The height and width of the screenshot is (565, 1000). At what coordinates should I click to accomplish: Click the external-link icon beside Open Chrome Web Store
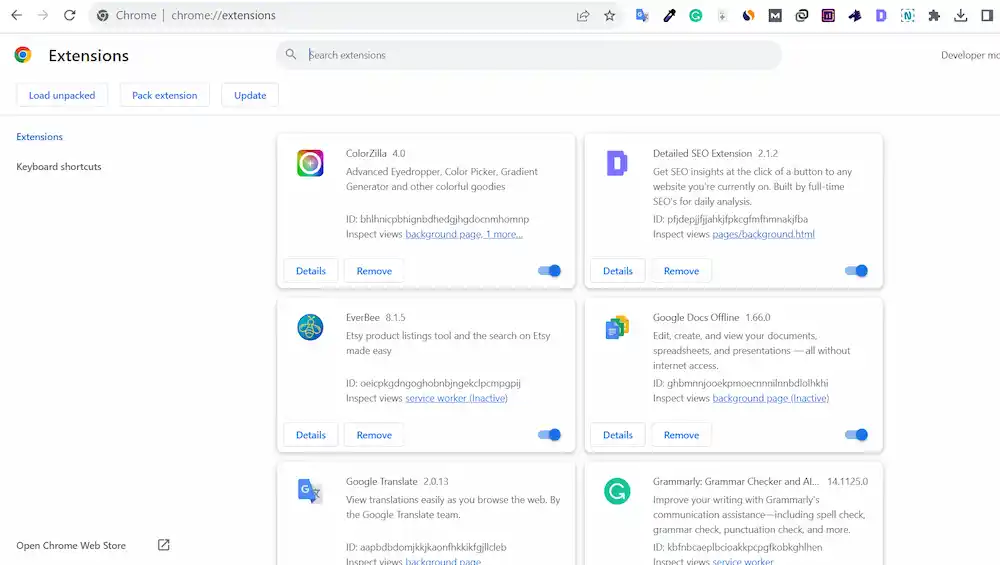click(164, 545)
